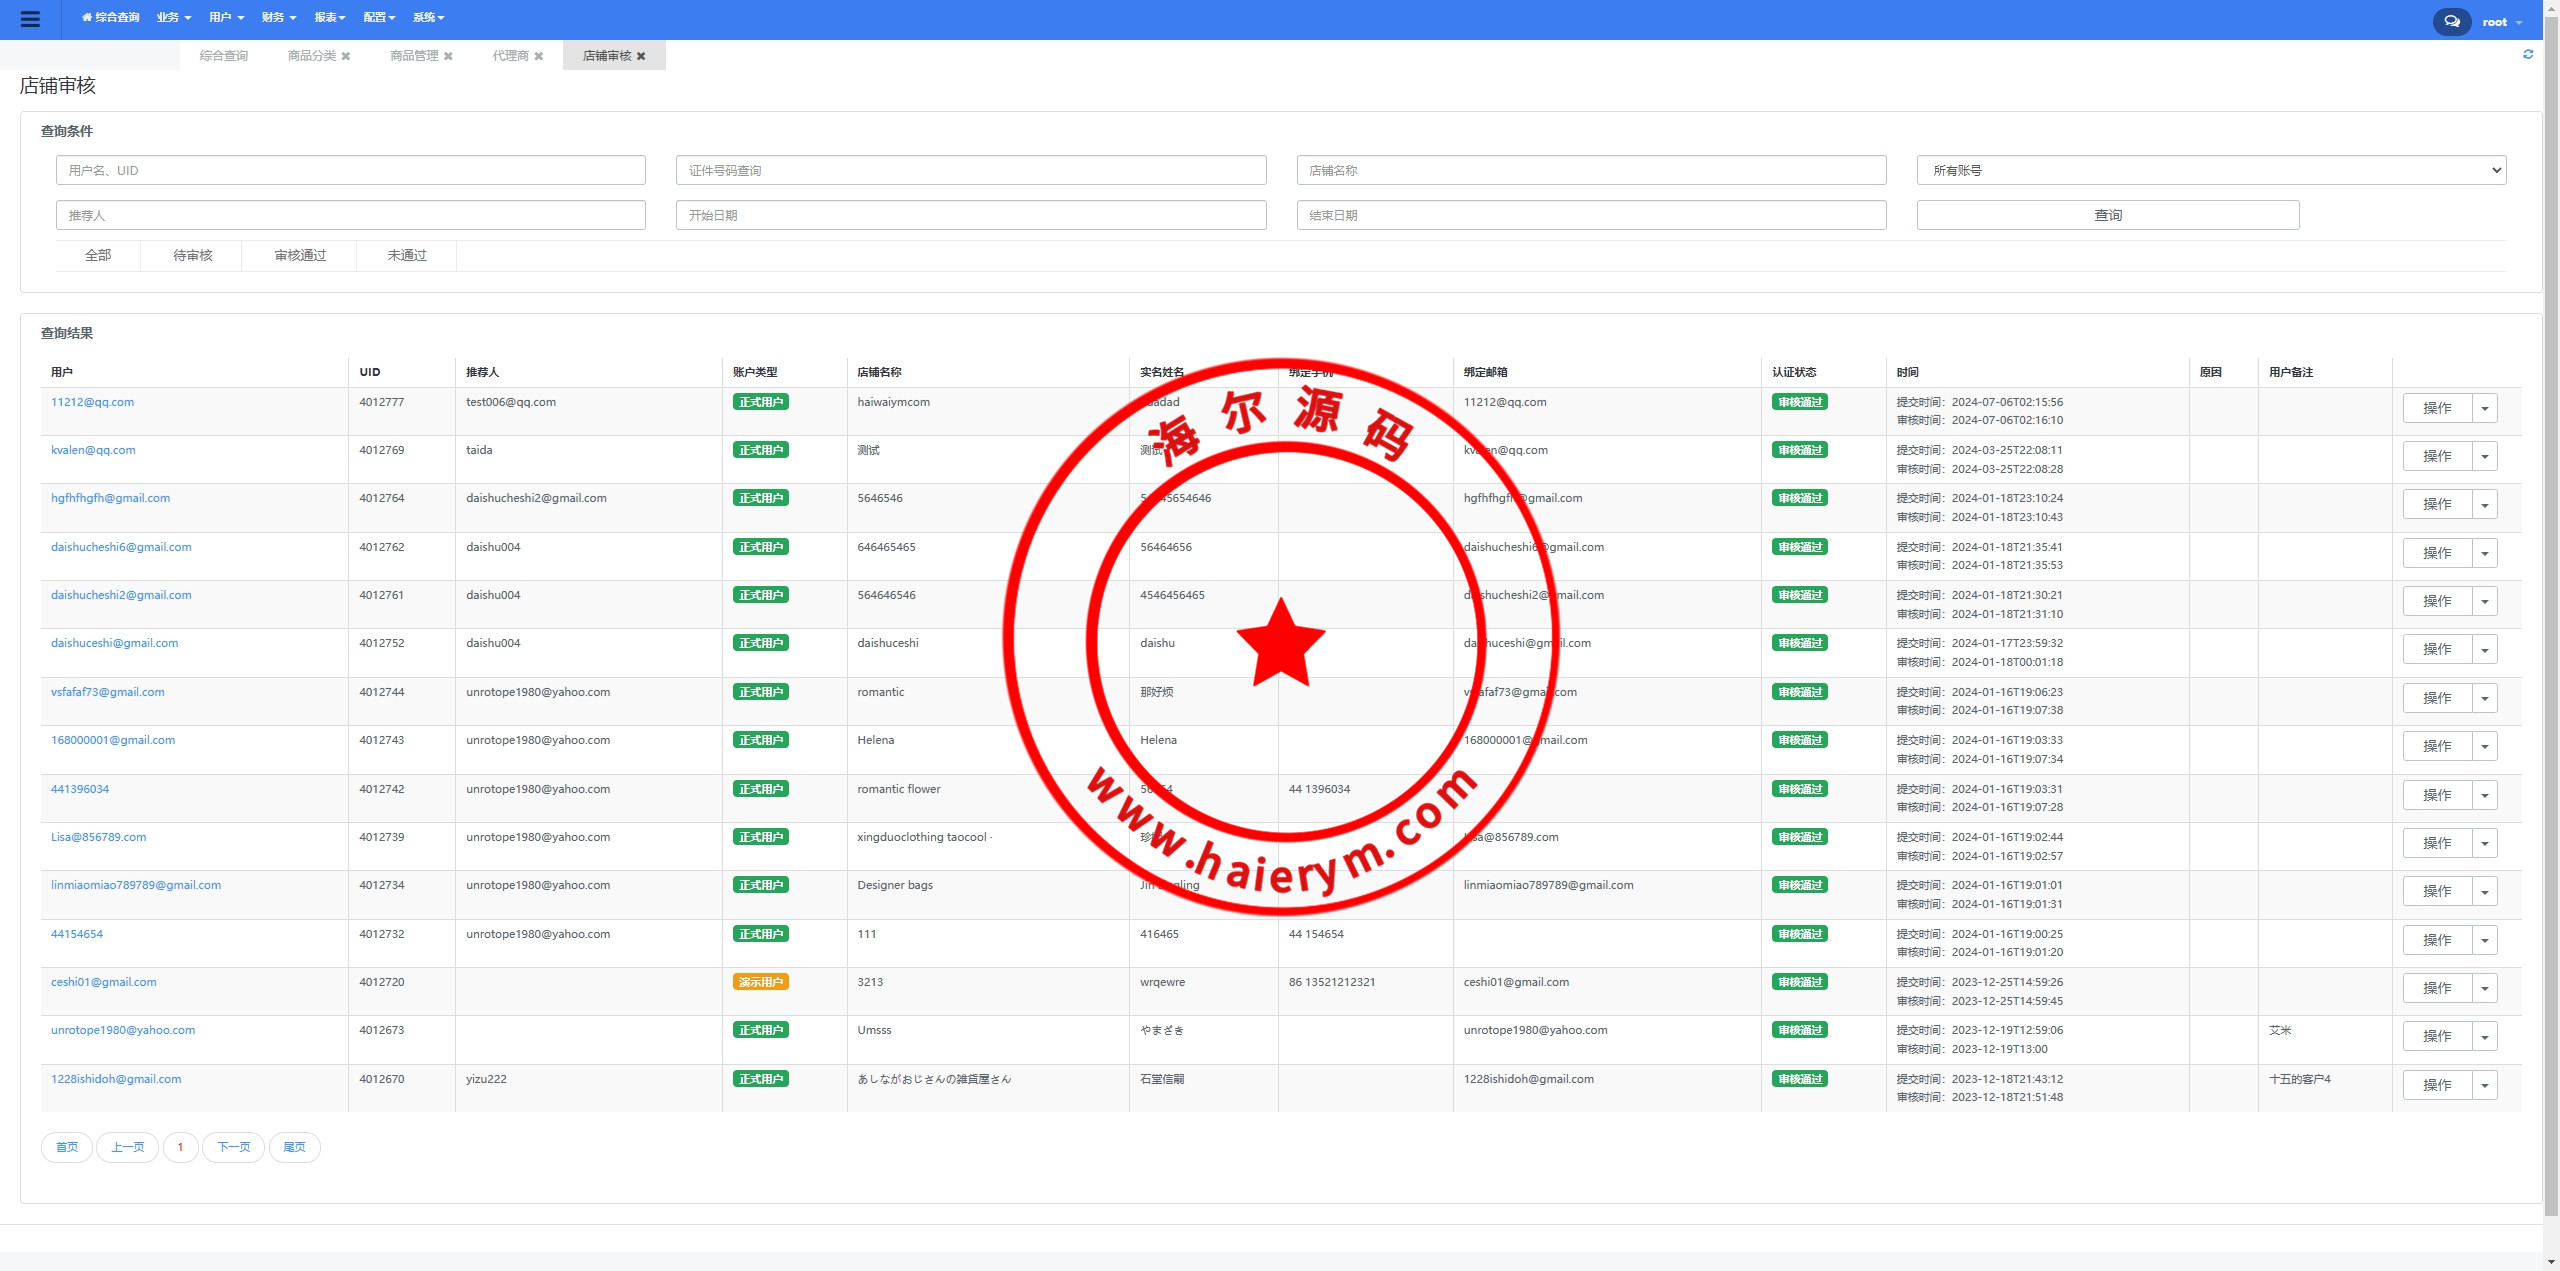Expand the 配置 menu
Viewport: 2560px width, 1271px height.
tap(380, 17)
